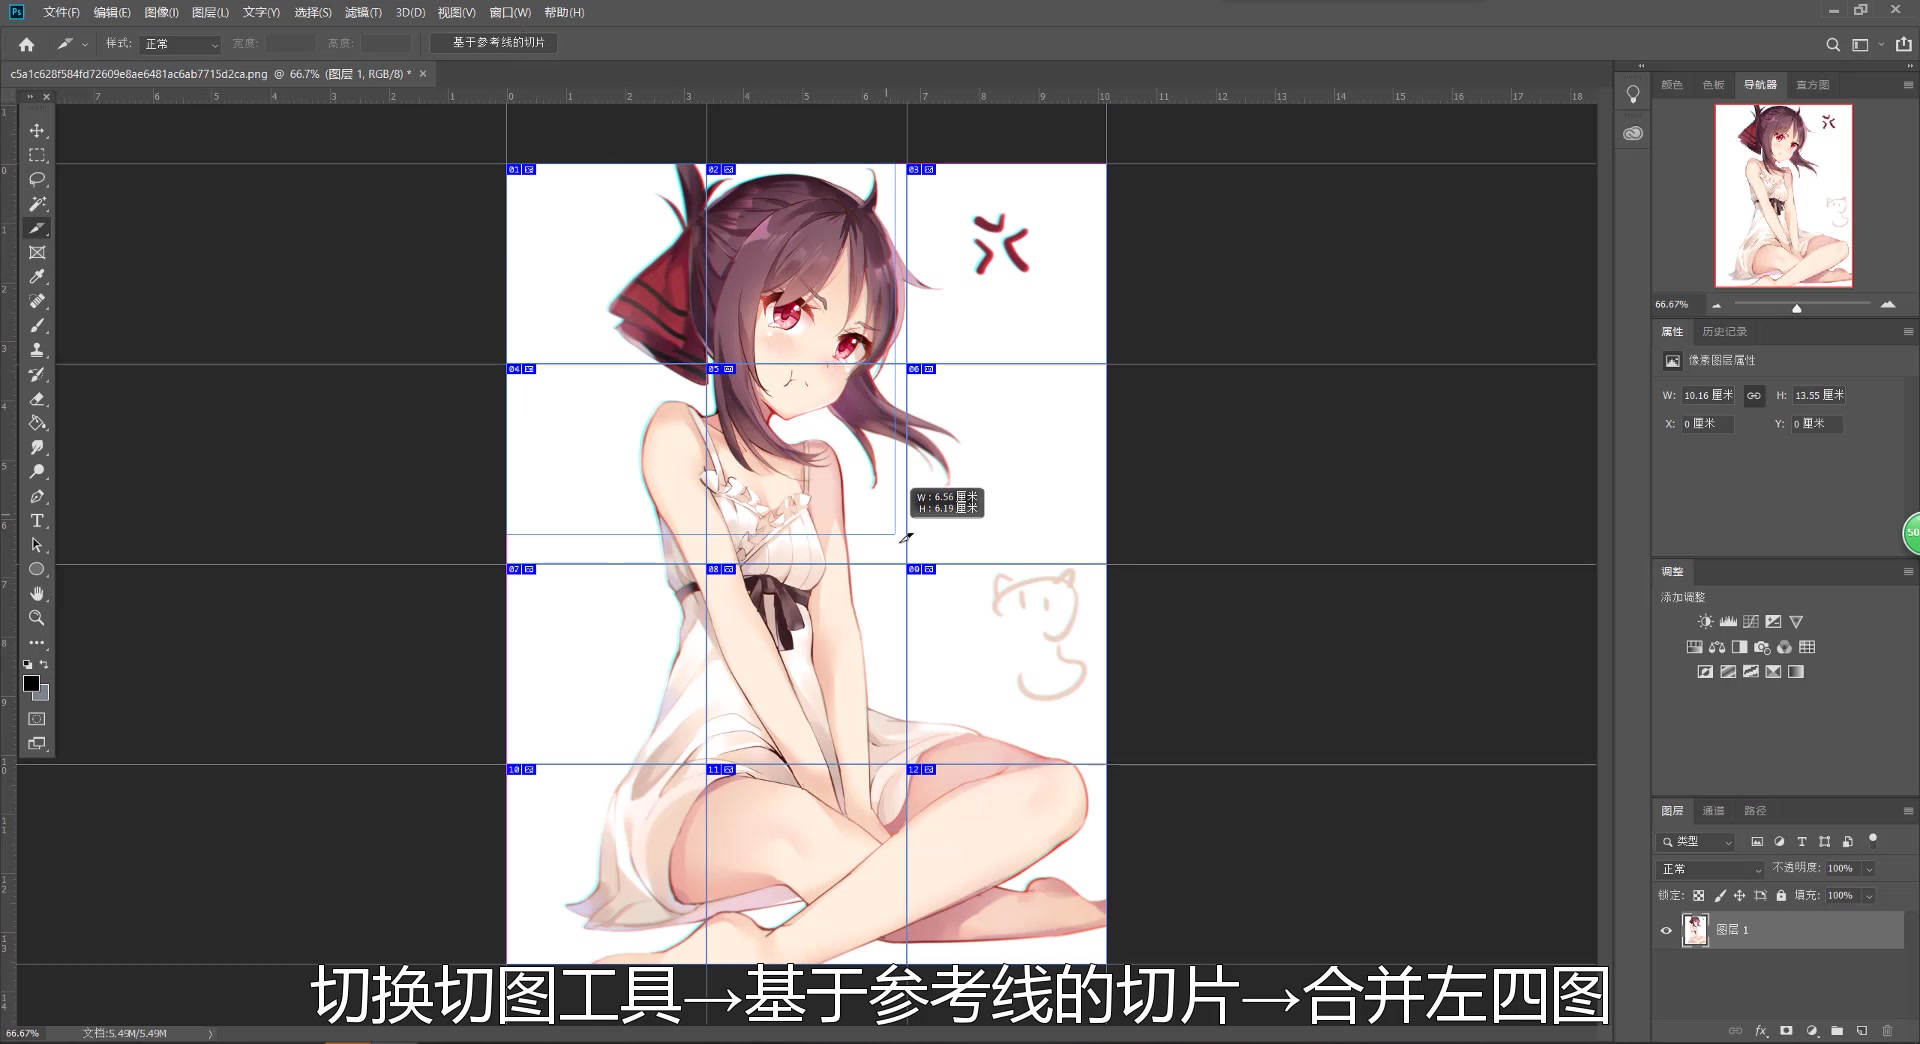Toggle Lock All padlock icon
The width and height of the screenshot is (1920, 1044).
click(1781, 896)
